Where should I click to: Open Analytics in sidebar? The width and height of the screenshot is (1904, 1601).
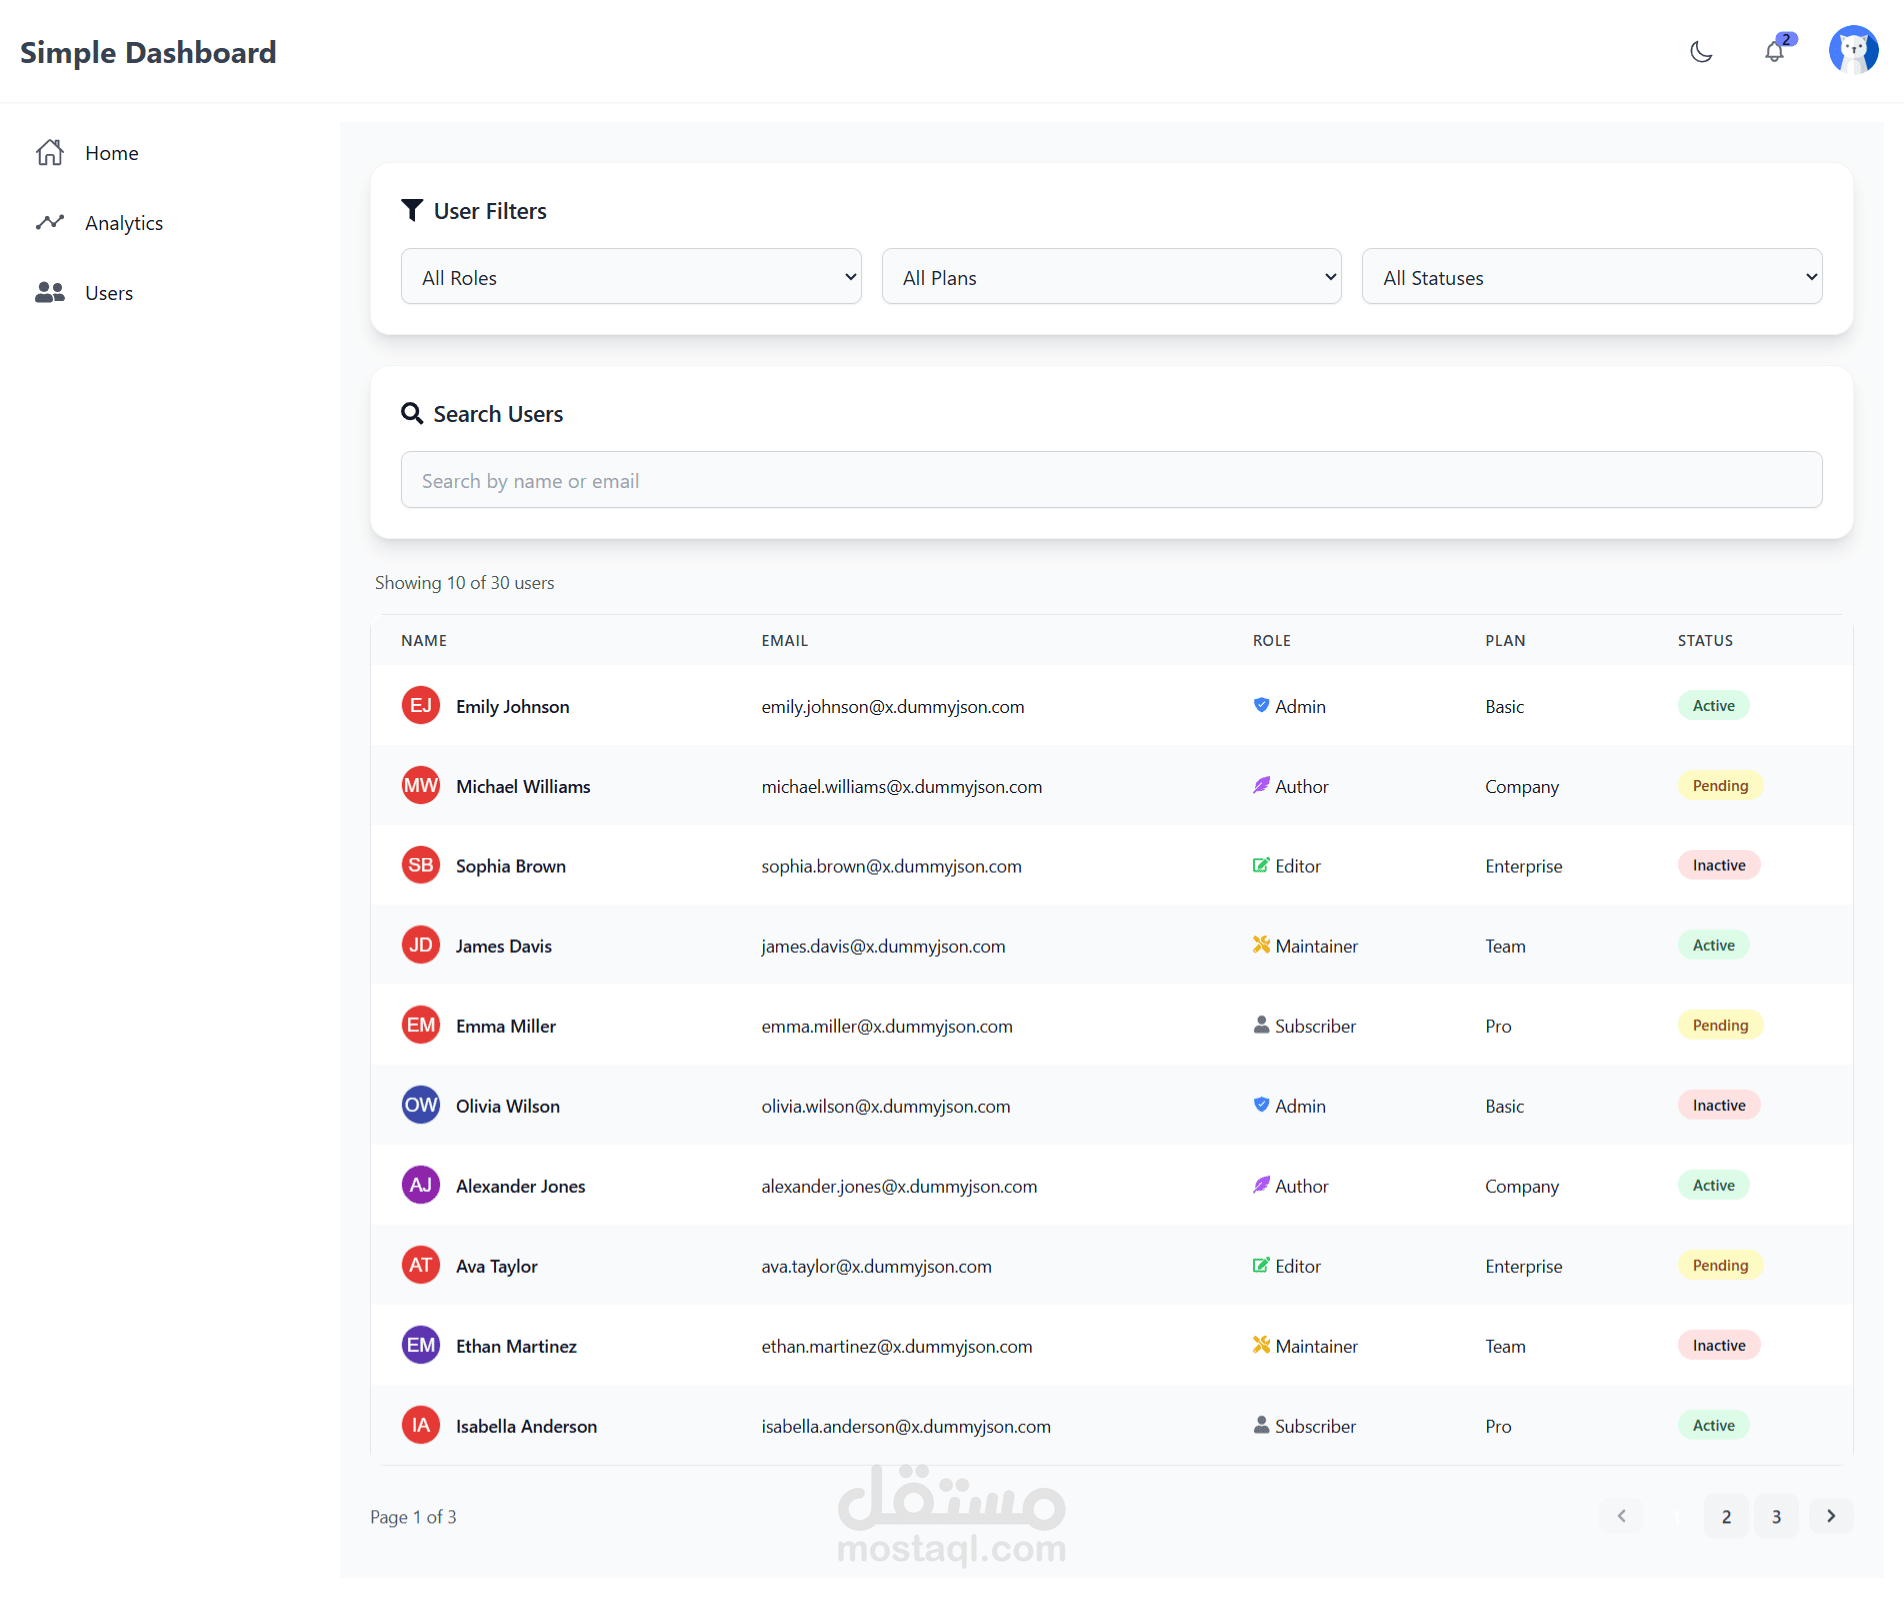pos(124,223)
